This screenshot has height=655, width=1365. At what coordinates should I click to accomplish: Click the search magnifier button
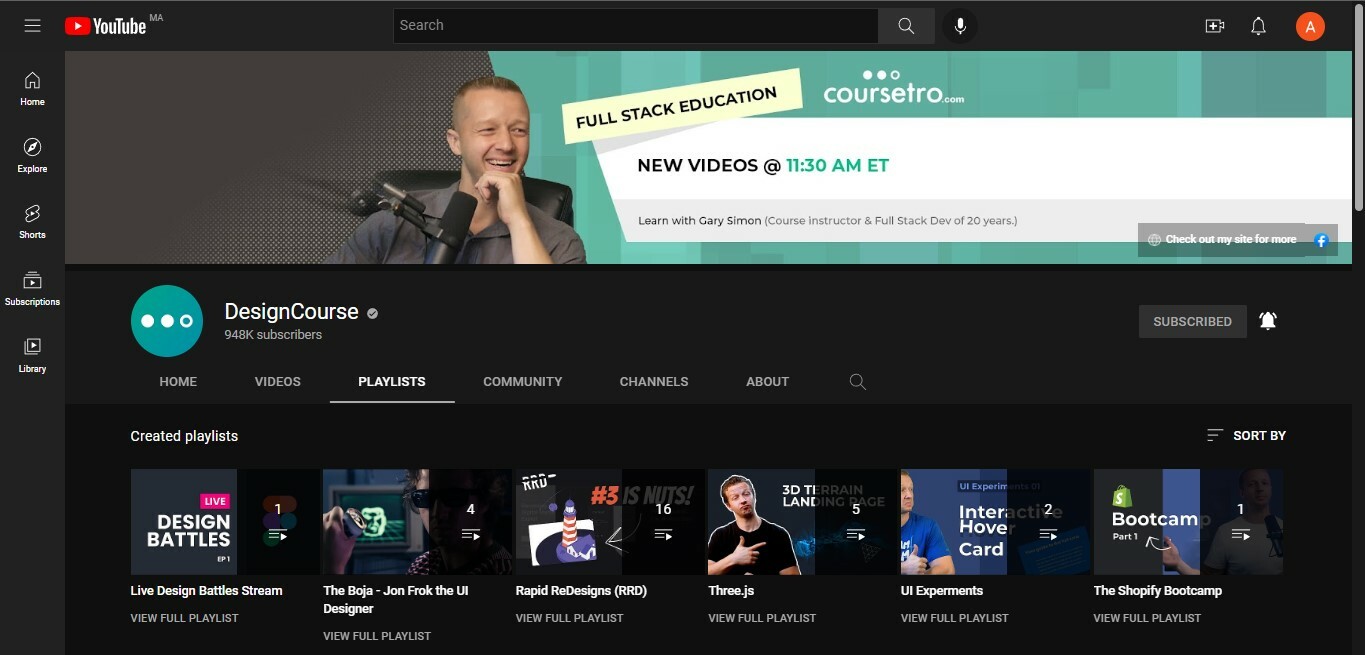click(x=906, y=26)
